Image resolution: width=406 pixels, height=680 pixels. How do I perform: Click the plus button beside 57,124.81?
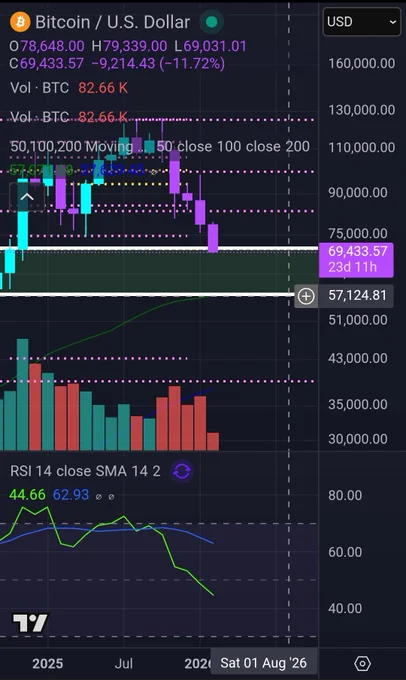click(x=306, y=296)
